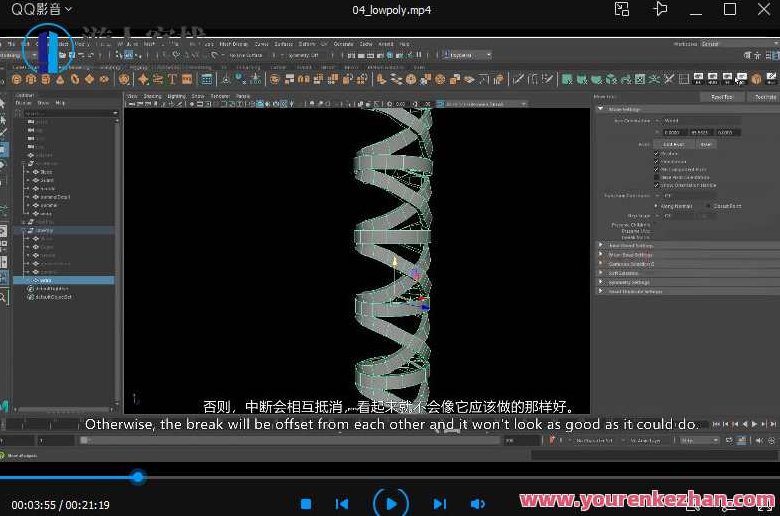
Task: Select the Along Normal radio button
Action: (x=656, y=206)
